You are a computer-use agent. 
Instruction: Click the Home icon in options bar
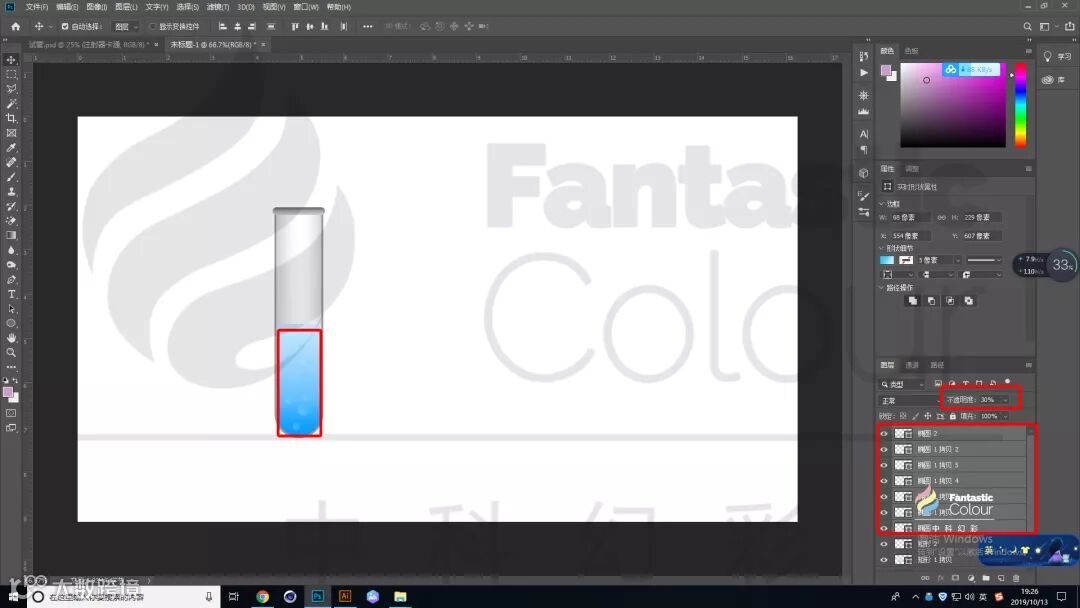pos(15,26)
